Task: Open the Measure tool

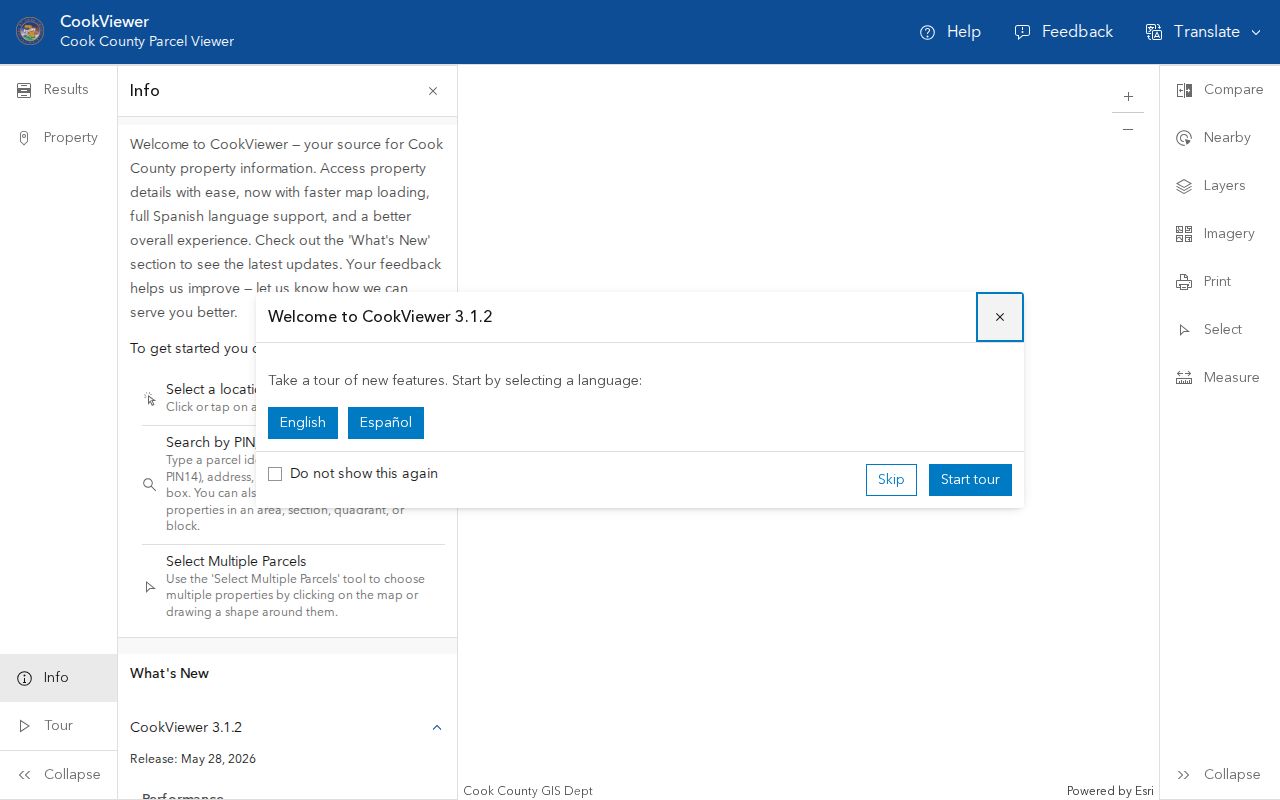Action: coord(1219,378)
